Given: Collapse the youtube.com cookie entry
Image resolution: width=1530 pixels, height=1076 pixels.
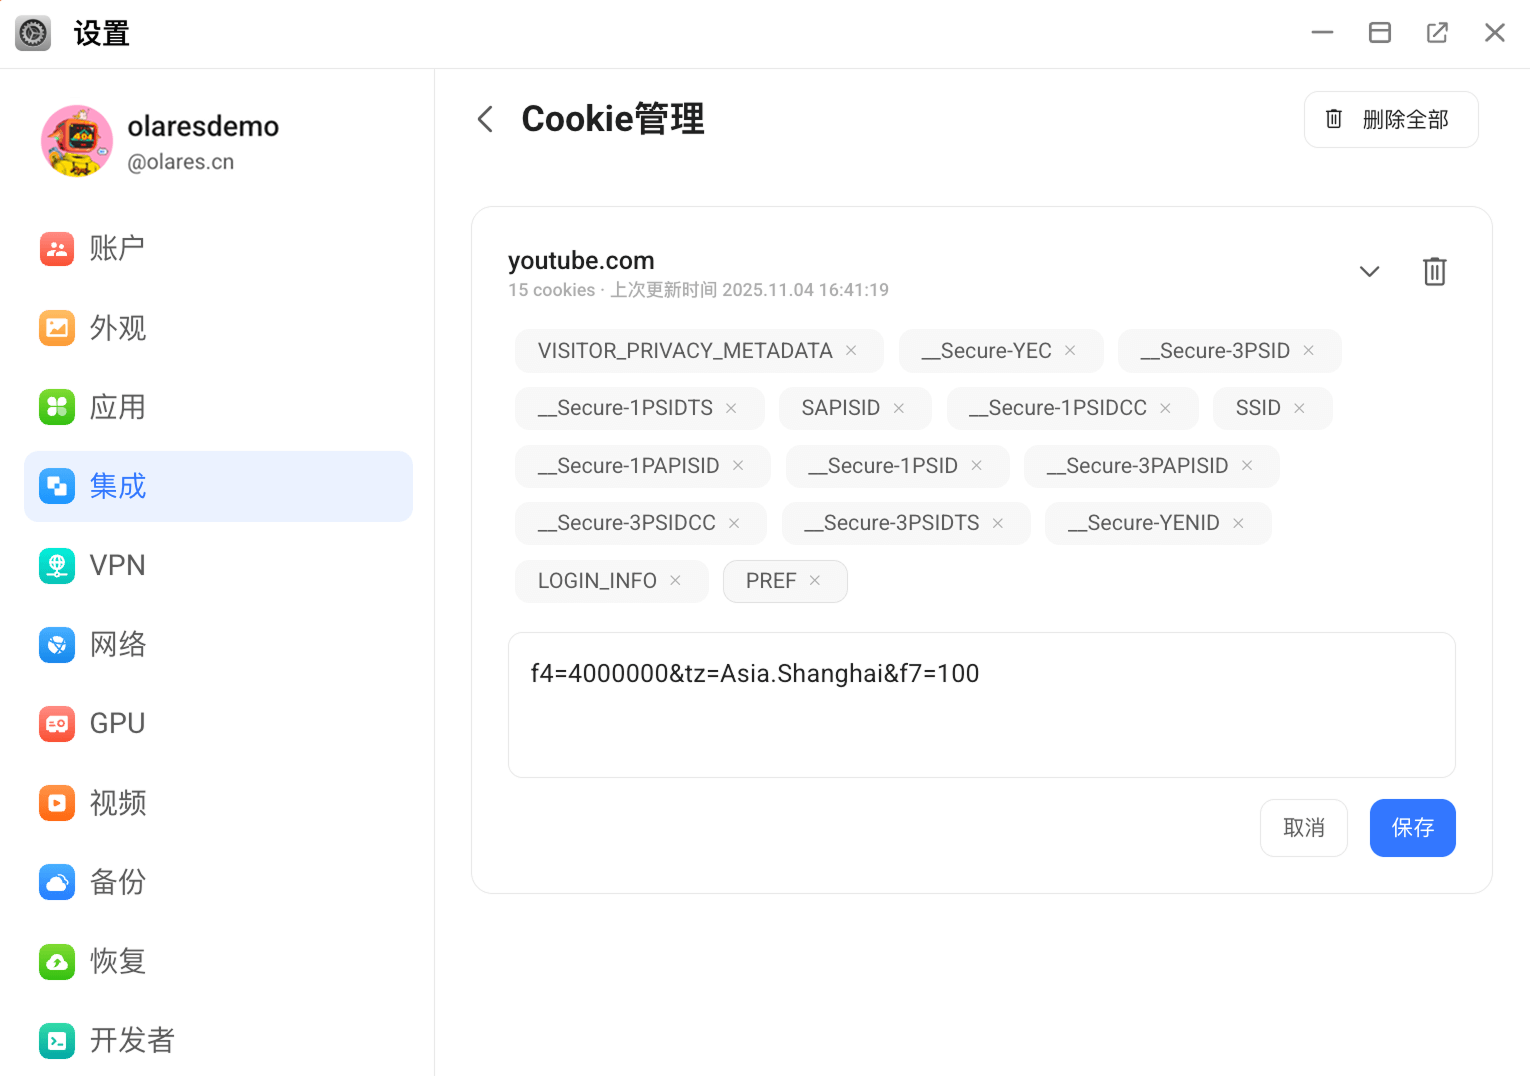Looking at the screenshot, I should 1369,271.
